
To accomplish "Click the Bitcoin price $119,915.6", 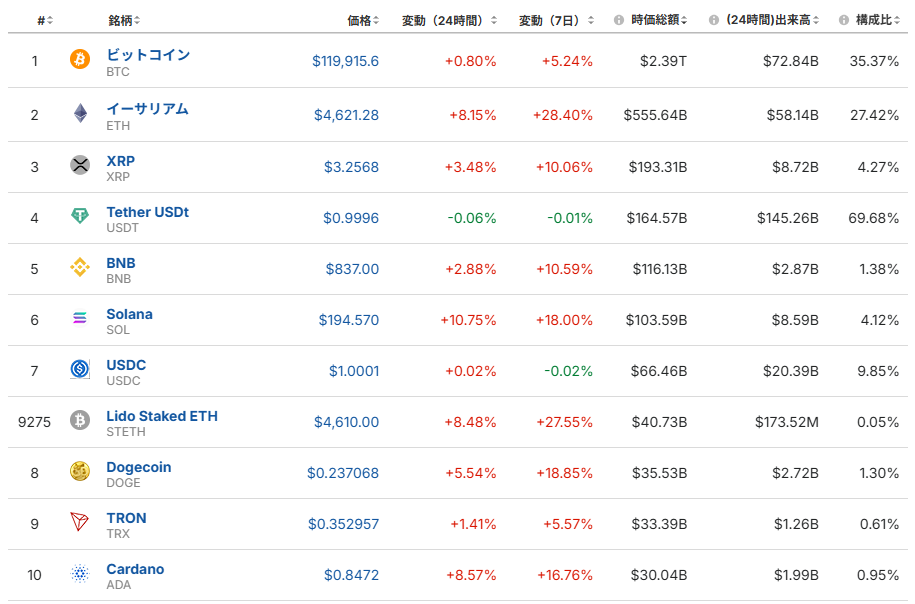I will (x=345, y=61).
